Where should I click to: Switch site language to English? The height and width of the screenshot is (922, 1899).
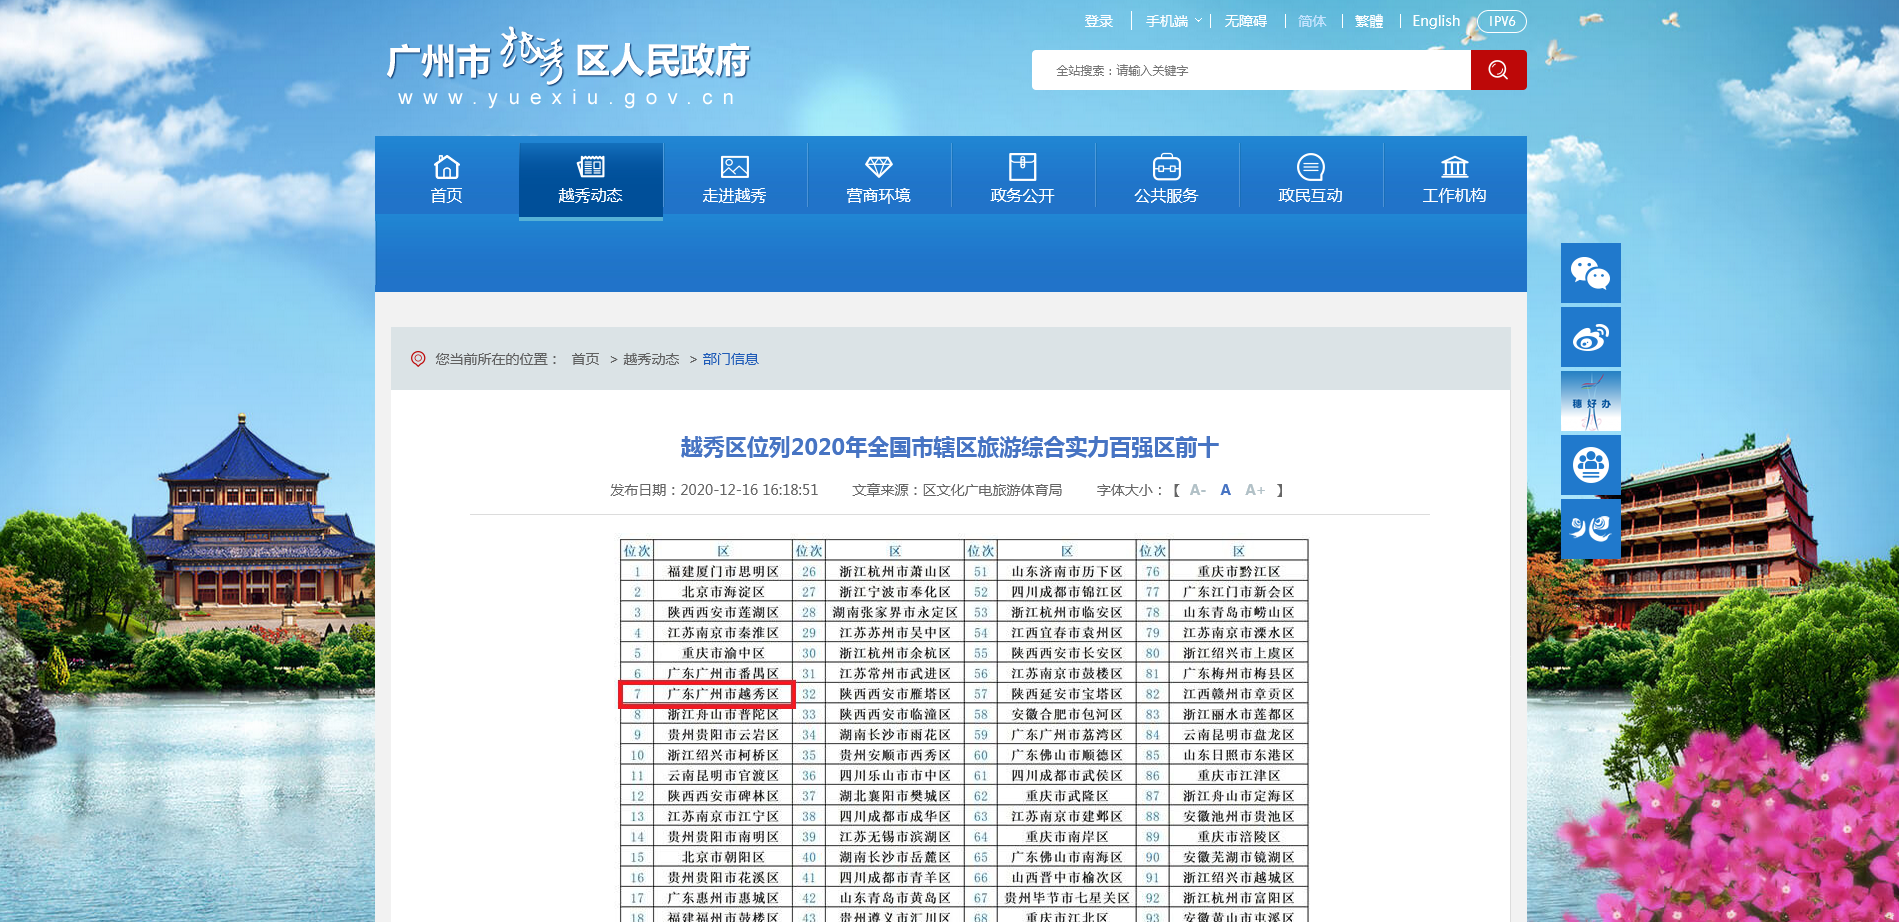pyautogui.click(x=1435, y=21)
